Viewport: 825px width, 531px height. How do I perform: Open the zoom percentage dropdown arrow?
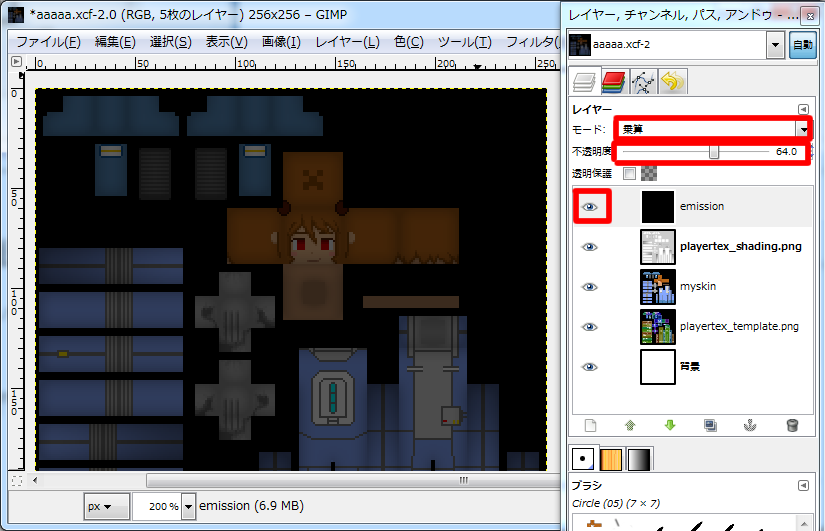[x=188, y=506]
